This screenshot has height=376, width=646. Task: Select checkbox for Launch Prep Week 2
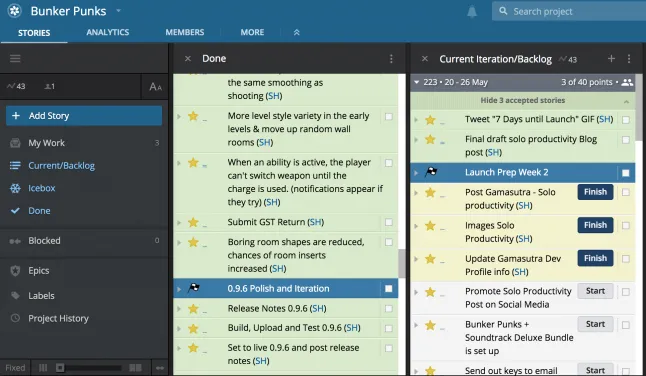coord(625,173)
